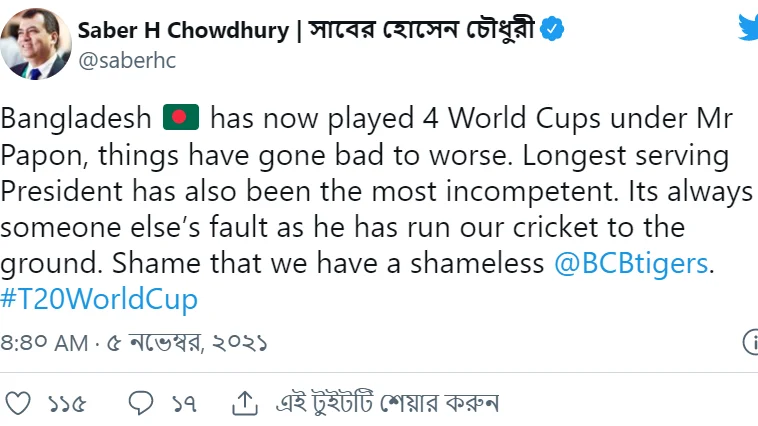758x426 pixels.
Task: Click the ৫ নভেম্বর, ২০২১ date
Action: [x=187, y=343]
